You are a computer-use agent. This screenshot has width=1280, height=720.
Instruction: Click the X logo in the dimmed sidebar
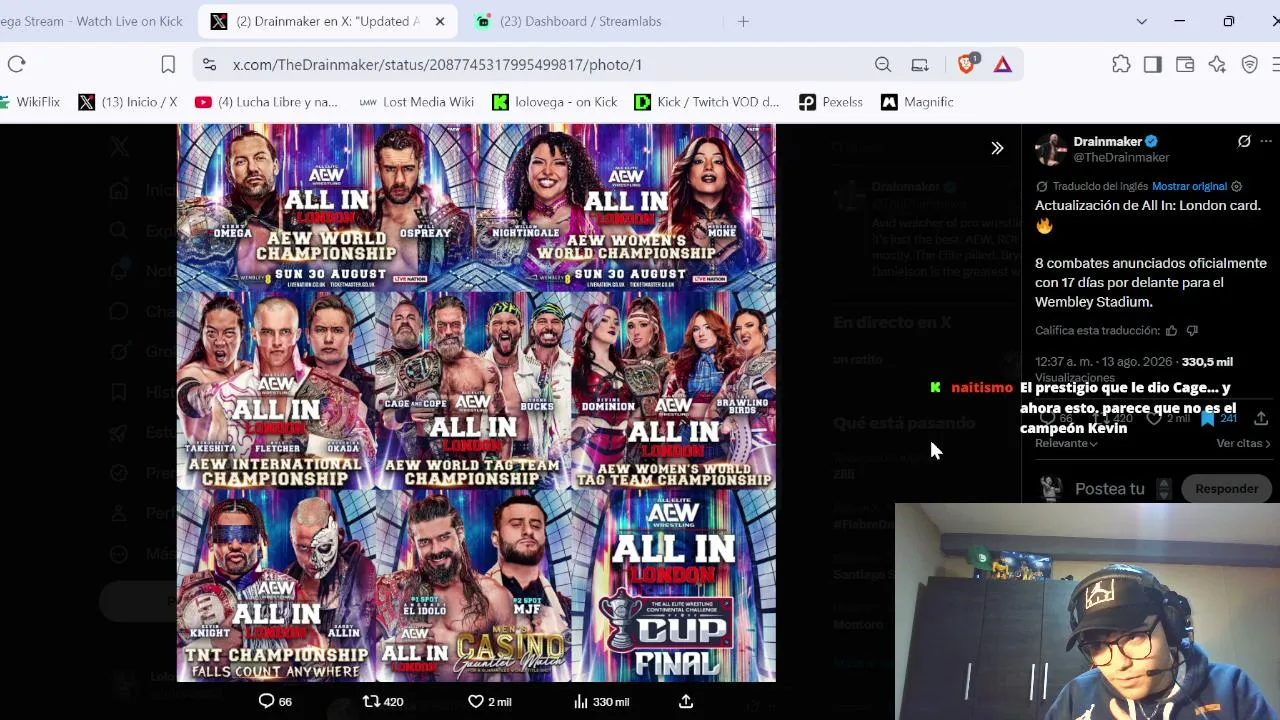click(119, 147)
